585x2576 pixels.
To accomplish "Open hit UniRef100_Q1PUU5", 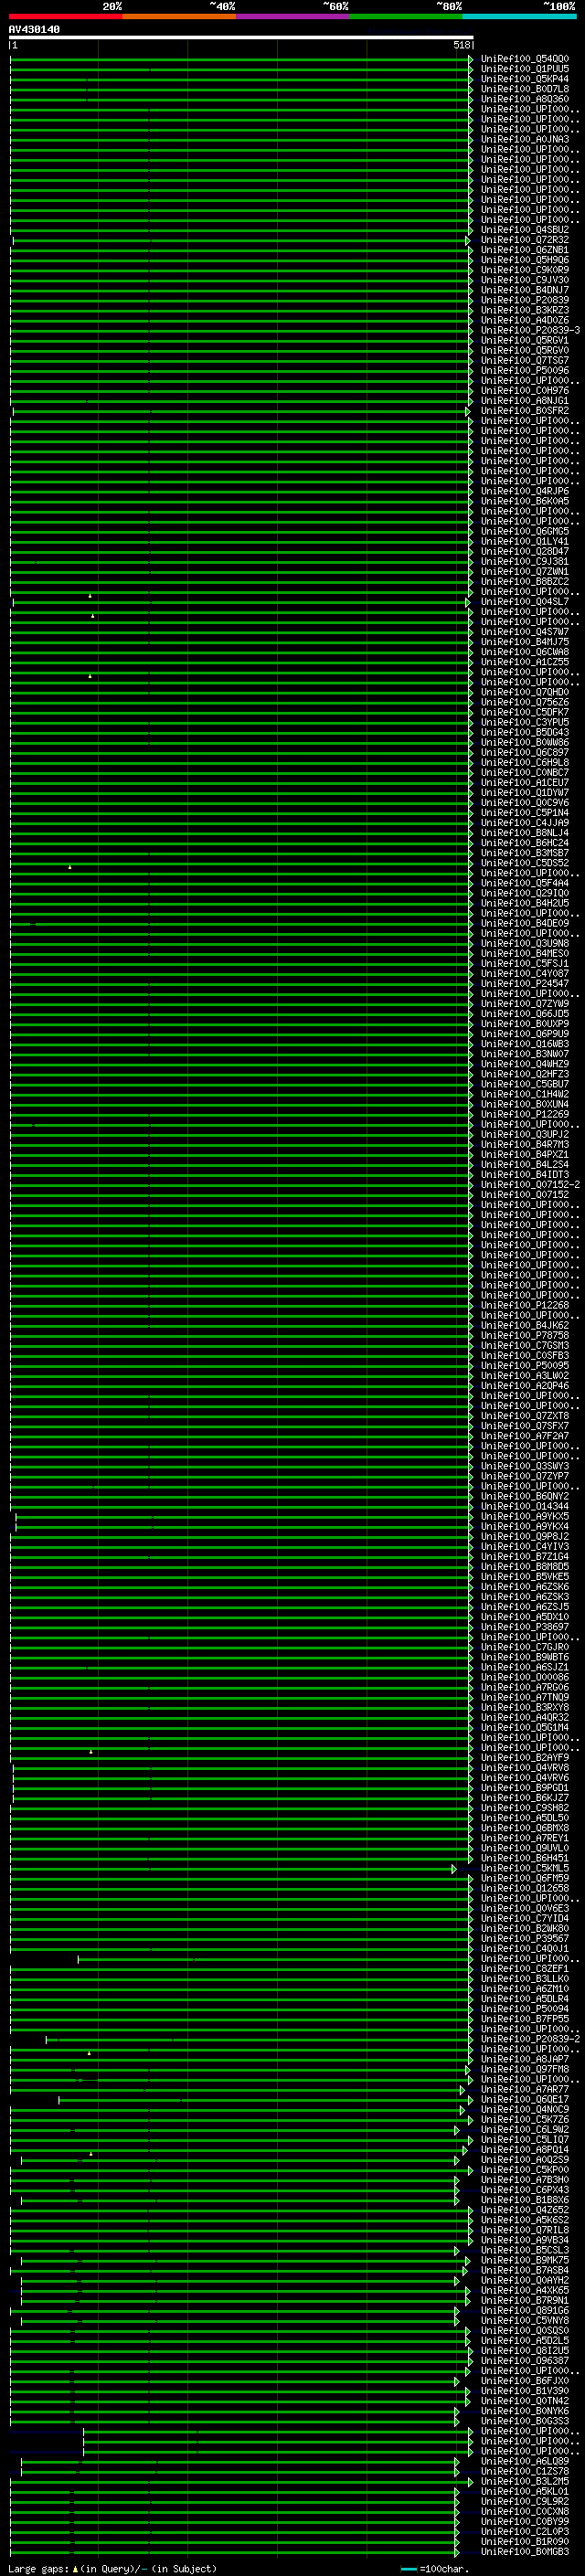I will click(525, 69).
